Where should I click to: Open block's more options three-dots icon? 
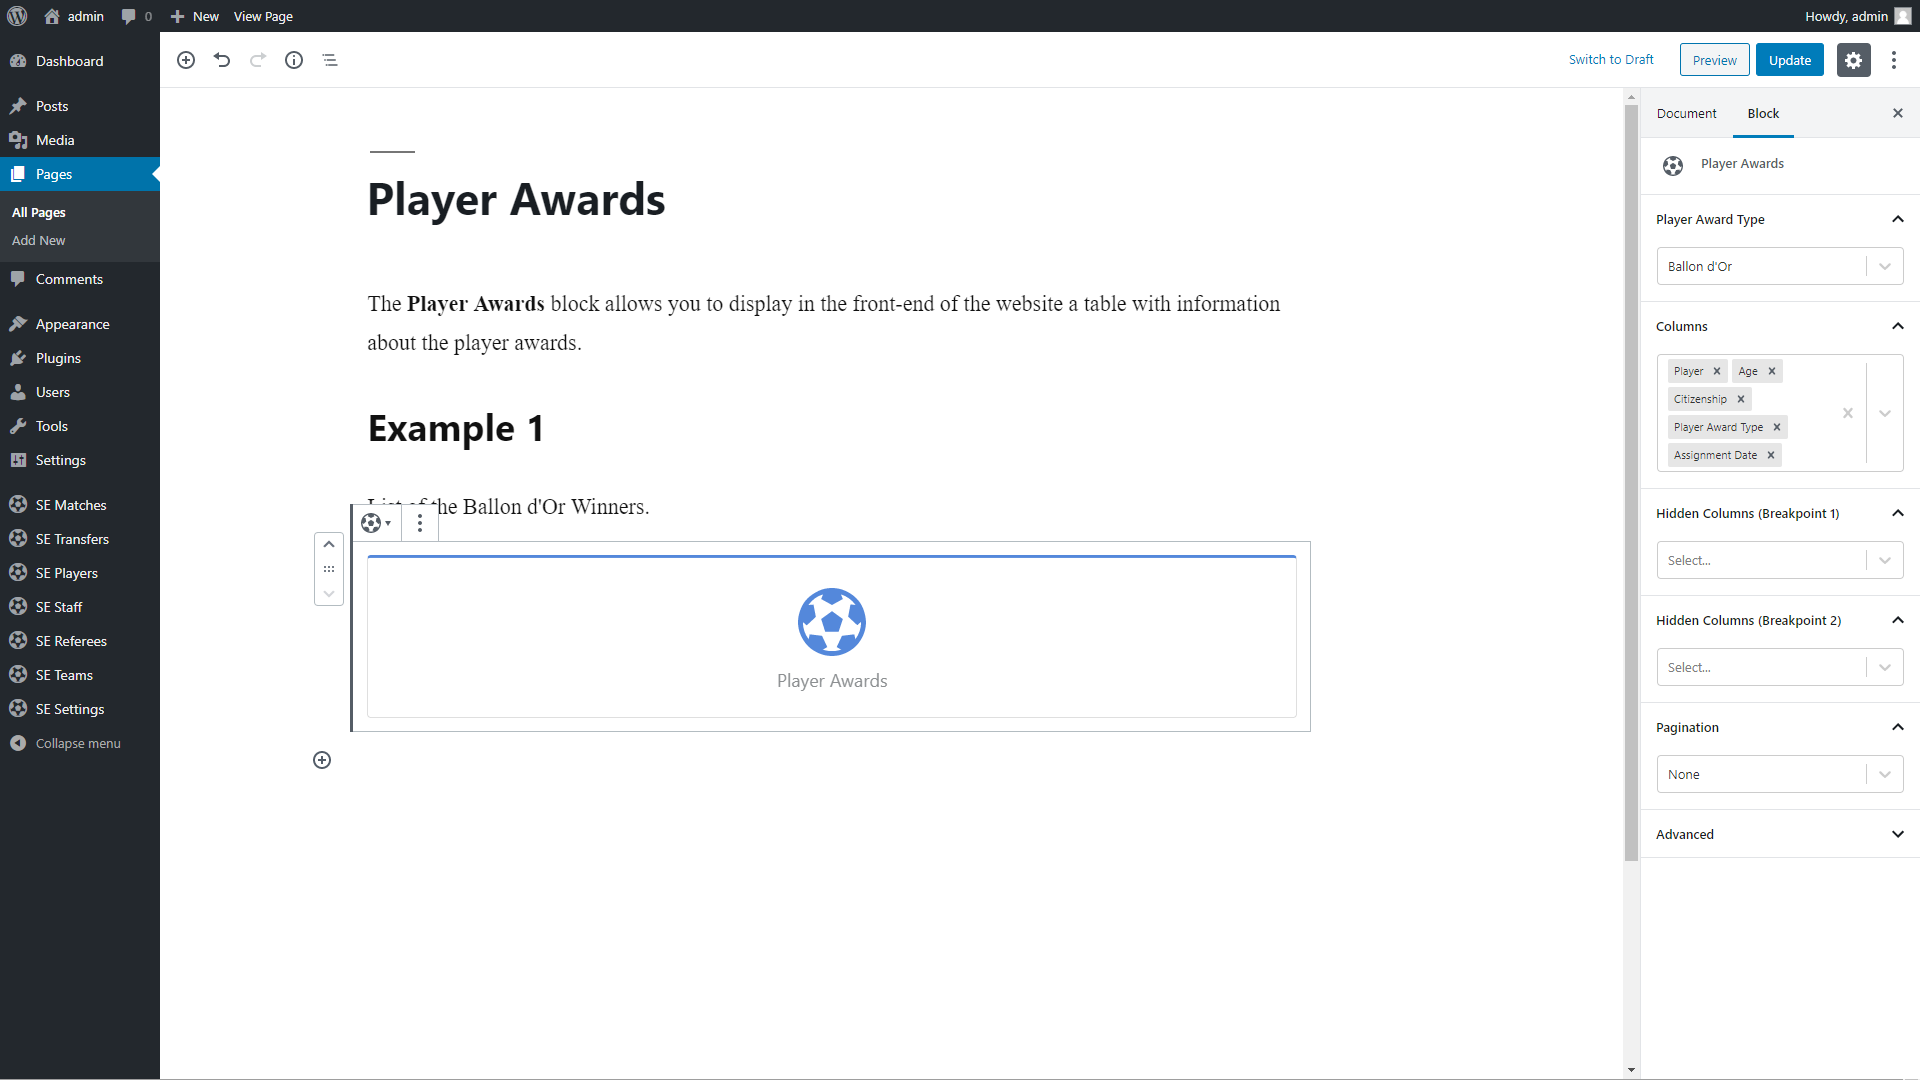point(420,523)
